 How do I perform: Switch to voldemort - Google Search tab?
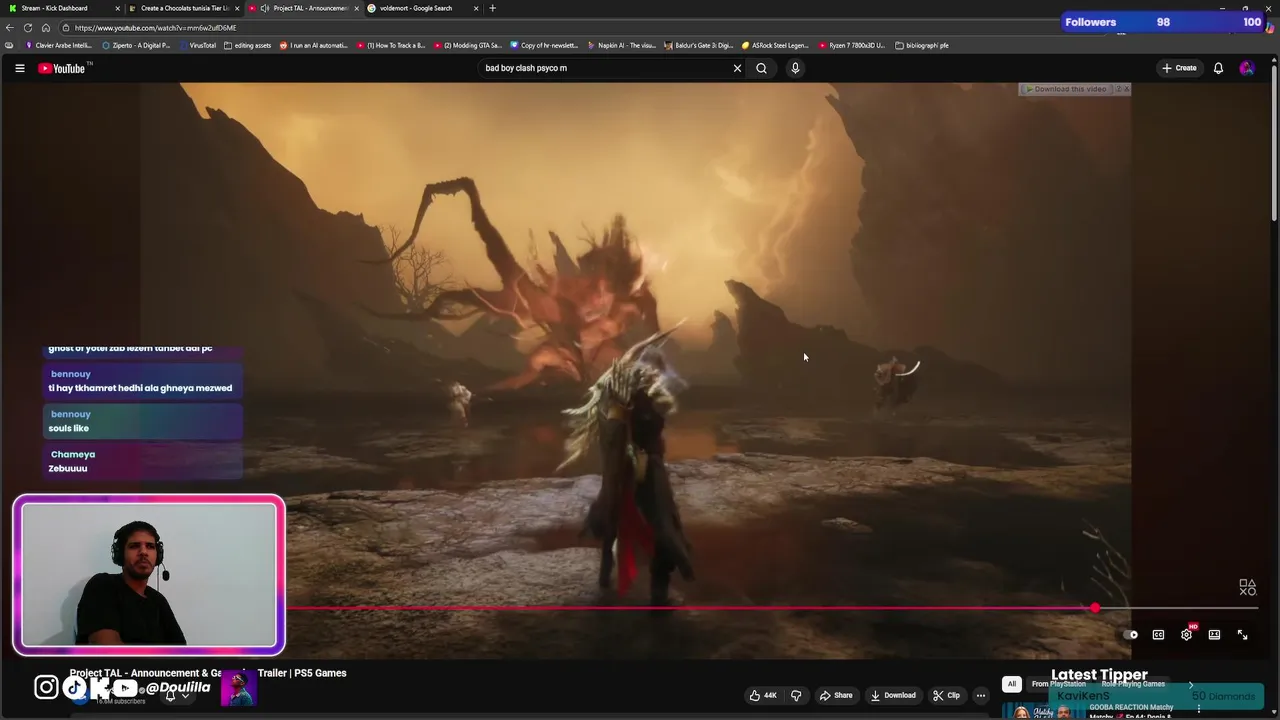tap(416, 8)
